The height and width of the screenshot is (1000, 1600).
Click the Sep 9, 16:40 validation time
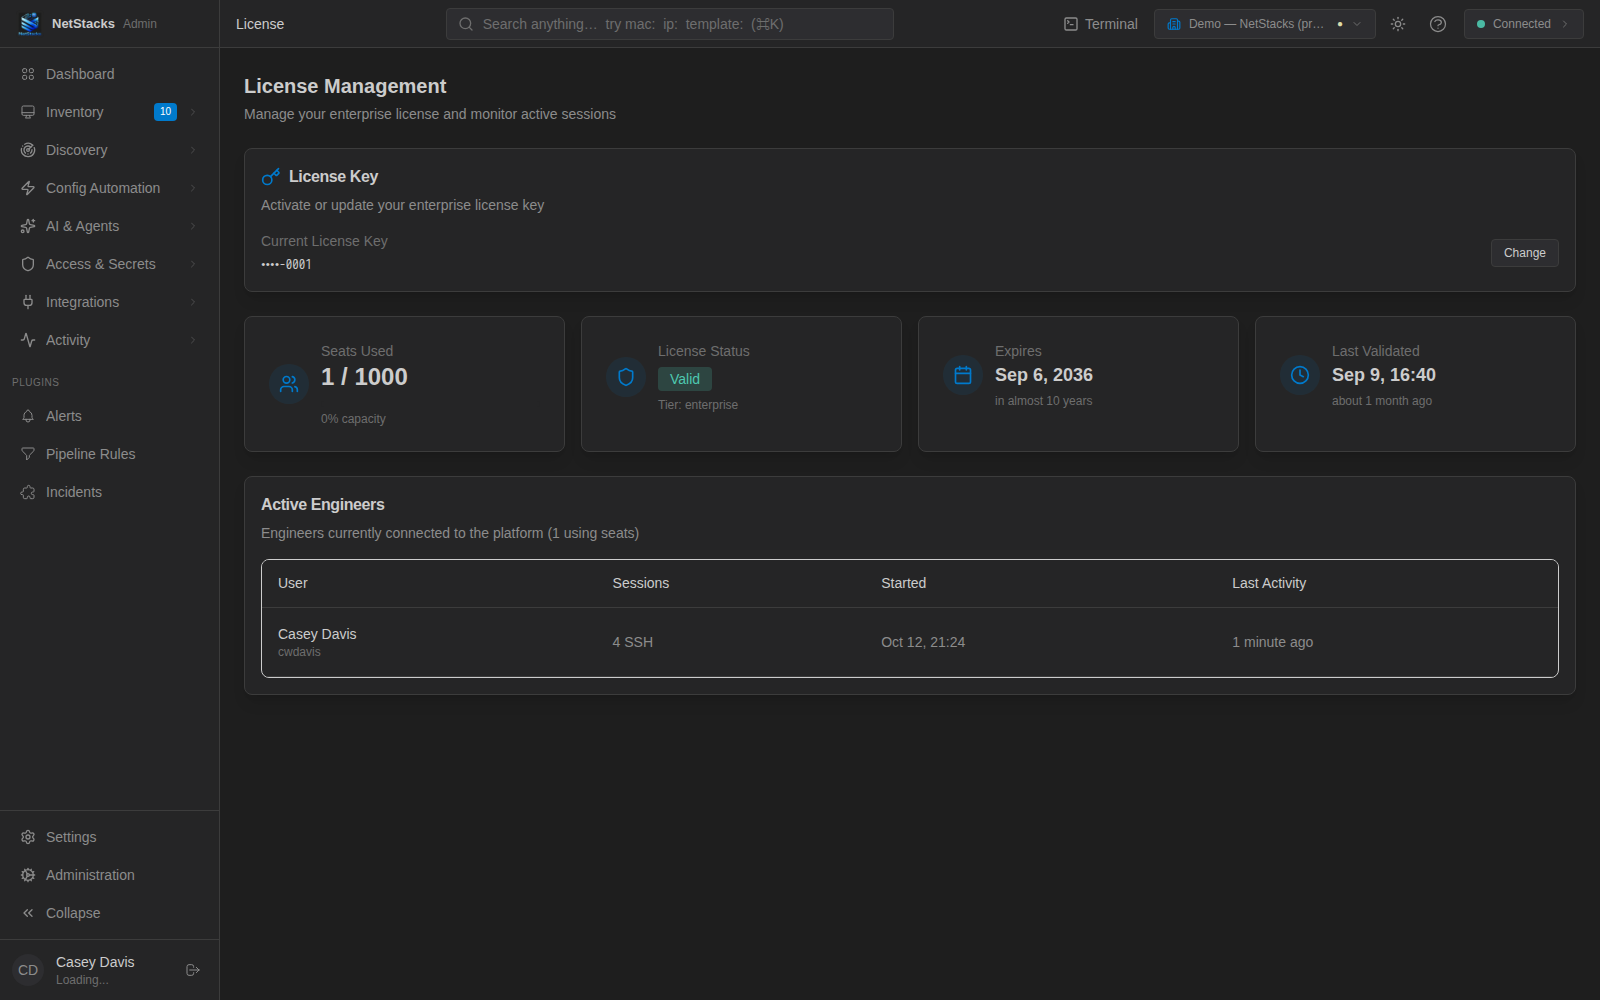(1384, 375)
